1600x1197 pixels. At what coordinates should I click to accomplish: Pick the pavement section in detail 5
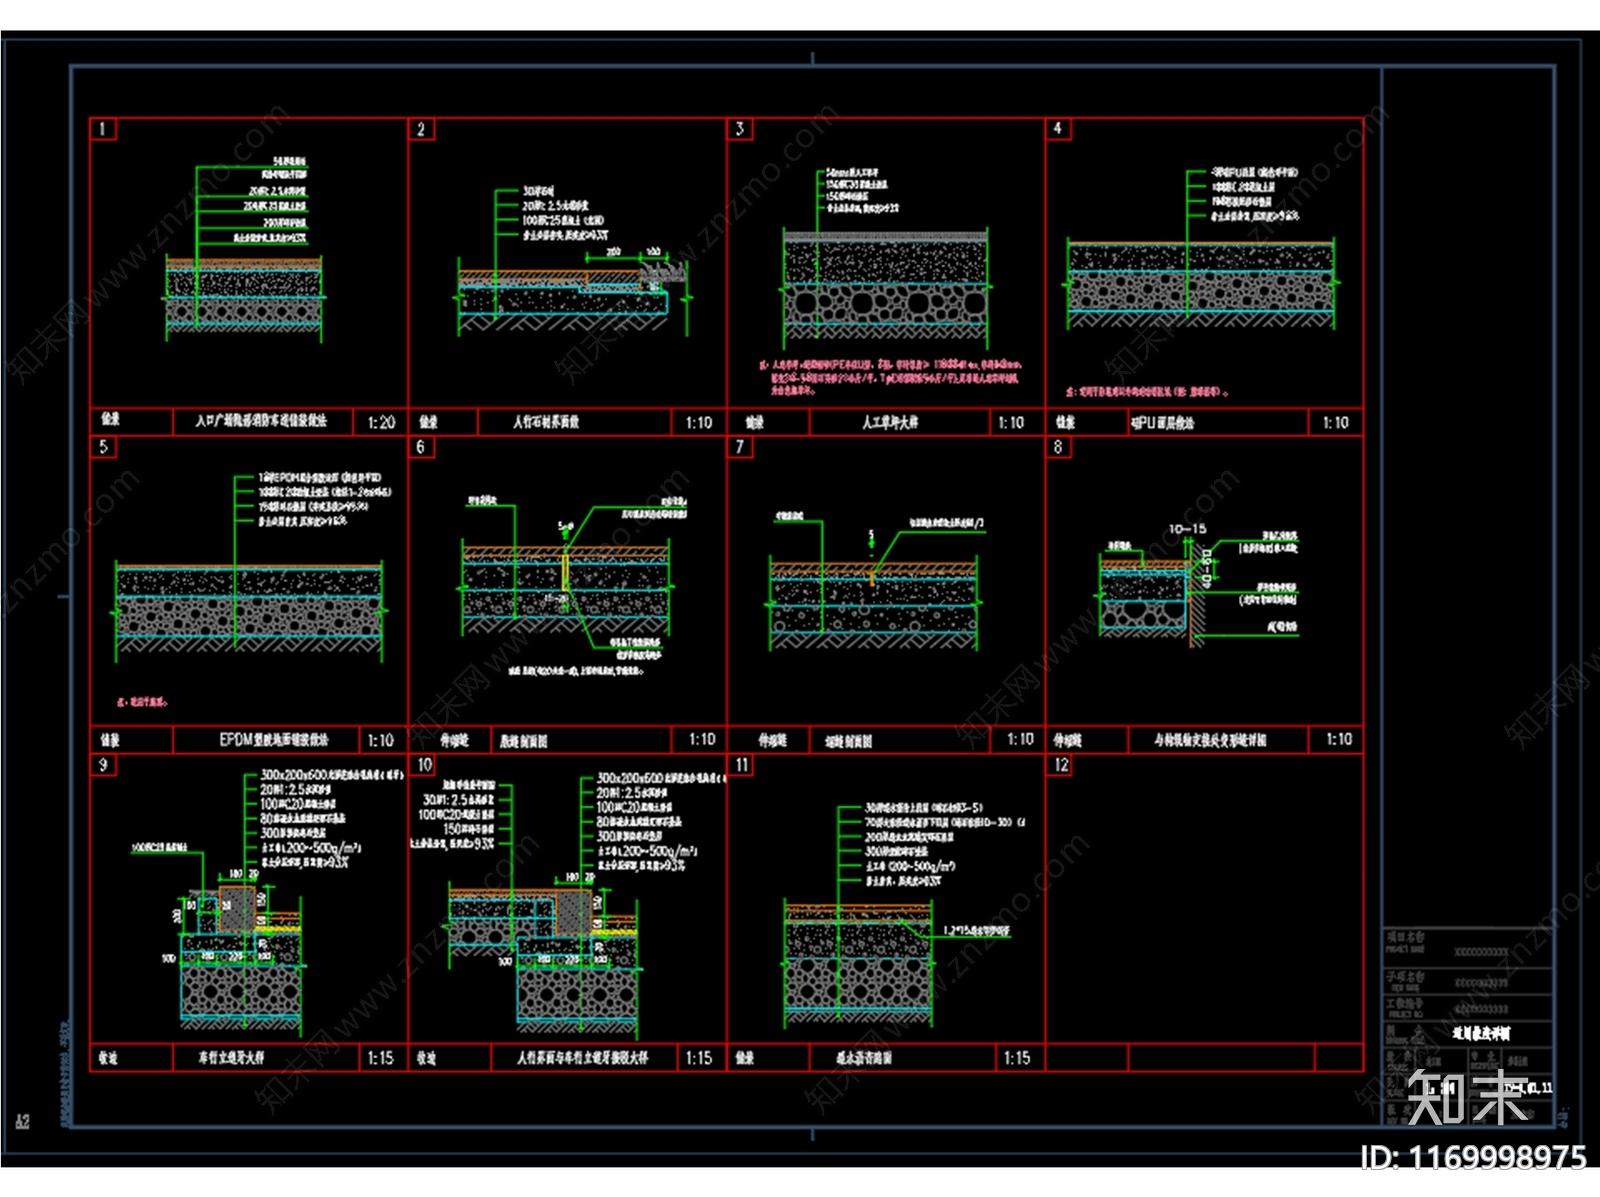(248, 611)
